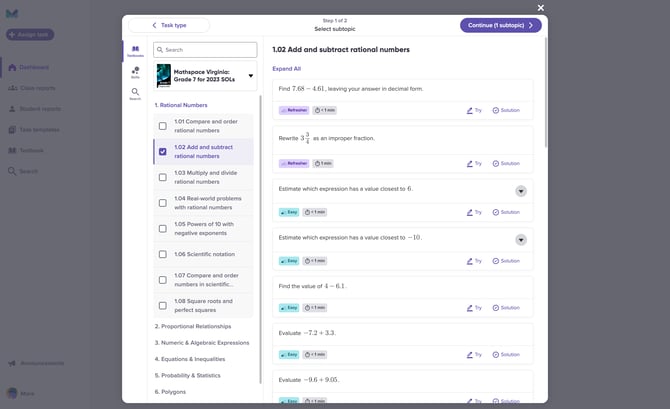The height and width of the screenshot is (409, 670).
Task: Open the Search tab magnifier icon in modal sidebar
Action: point(135,94)
